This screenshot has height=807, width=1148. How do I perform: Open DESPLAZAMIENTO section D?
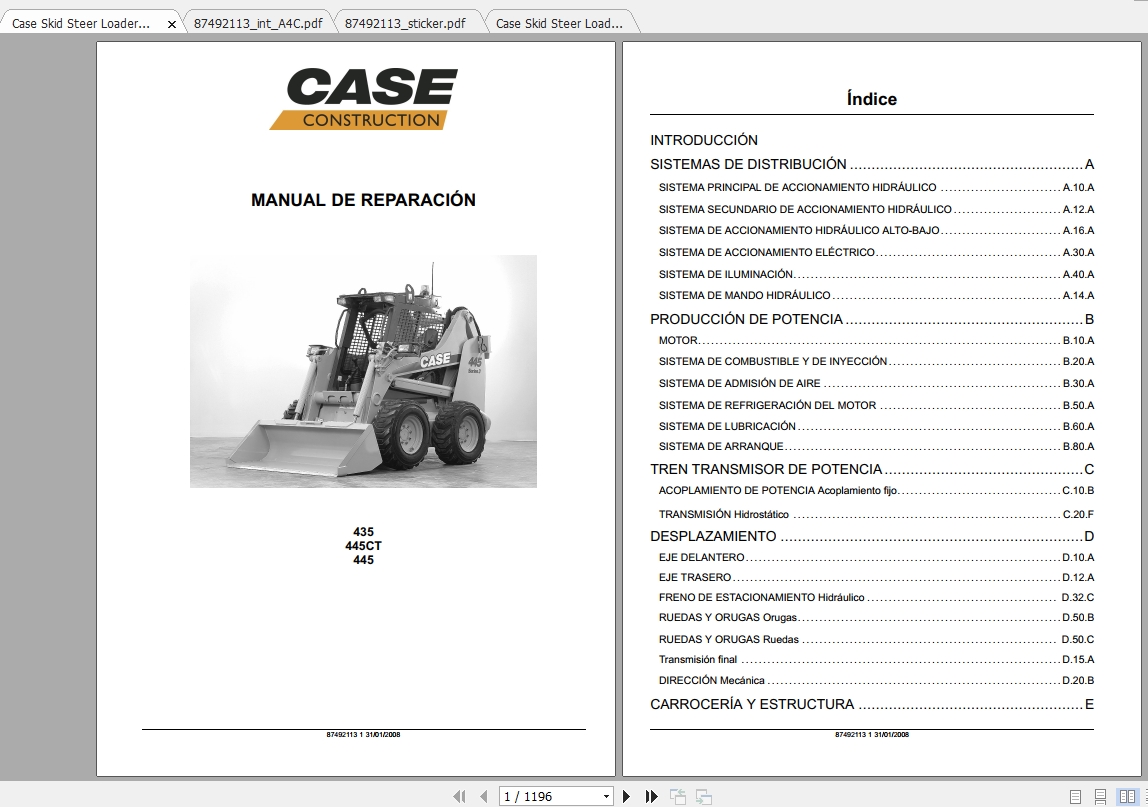(x=872, y=536)
